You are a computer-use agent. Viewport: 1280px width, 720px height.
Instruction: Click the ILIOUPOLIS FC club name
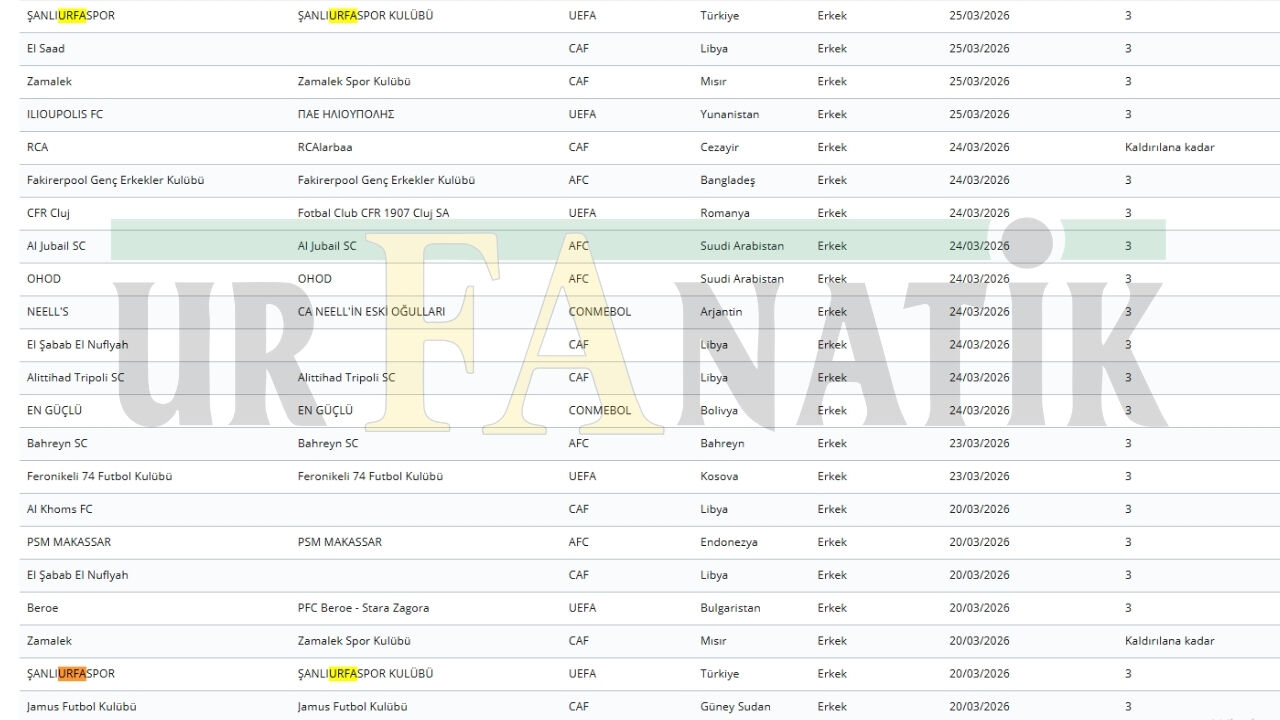(65, 114)
